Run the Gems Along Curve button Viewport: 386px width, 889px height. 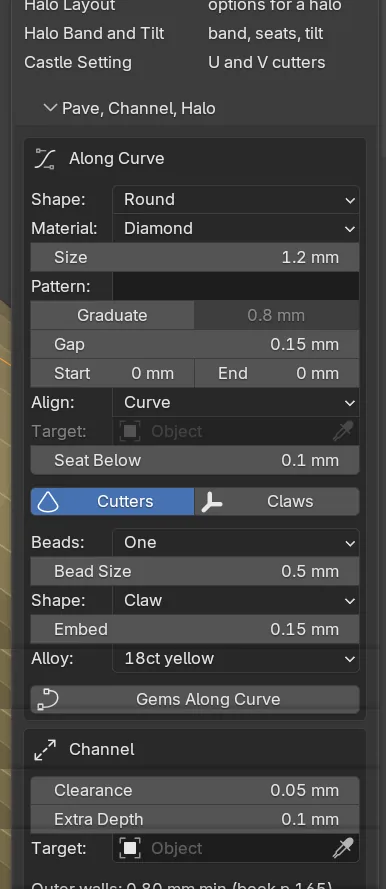[195, 700]
